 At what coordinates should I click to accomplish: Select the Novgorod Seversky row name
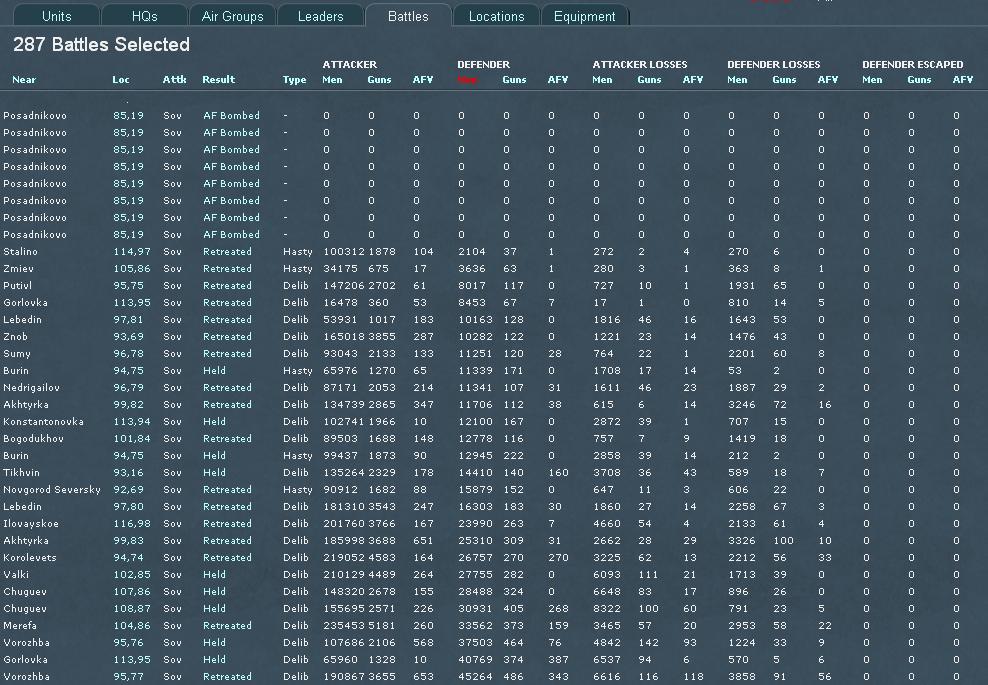52,490
